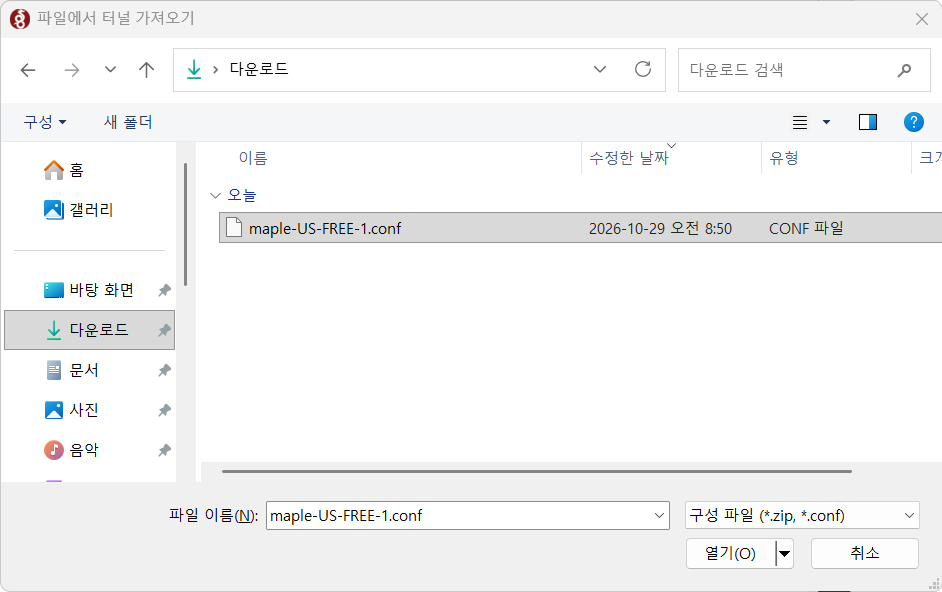Click the 열기(O) button
942x592 pixels.
731,553
